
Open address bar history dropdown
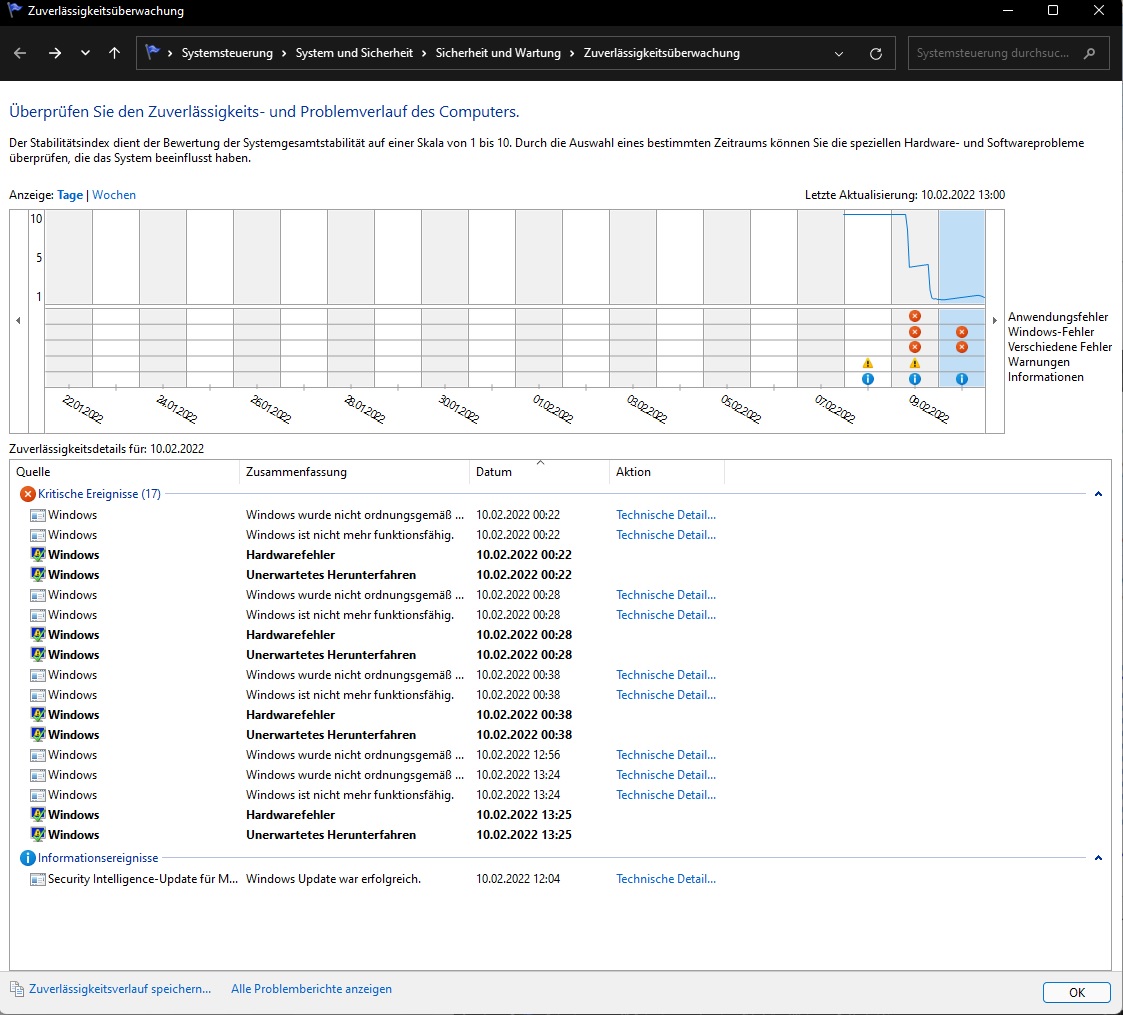pyautogui.click(x=839, y=54)
